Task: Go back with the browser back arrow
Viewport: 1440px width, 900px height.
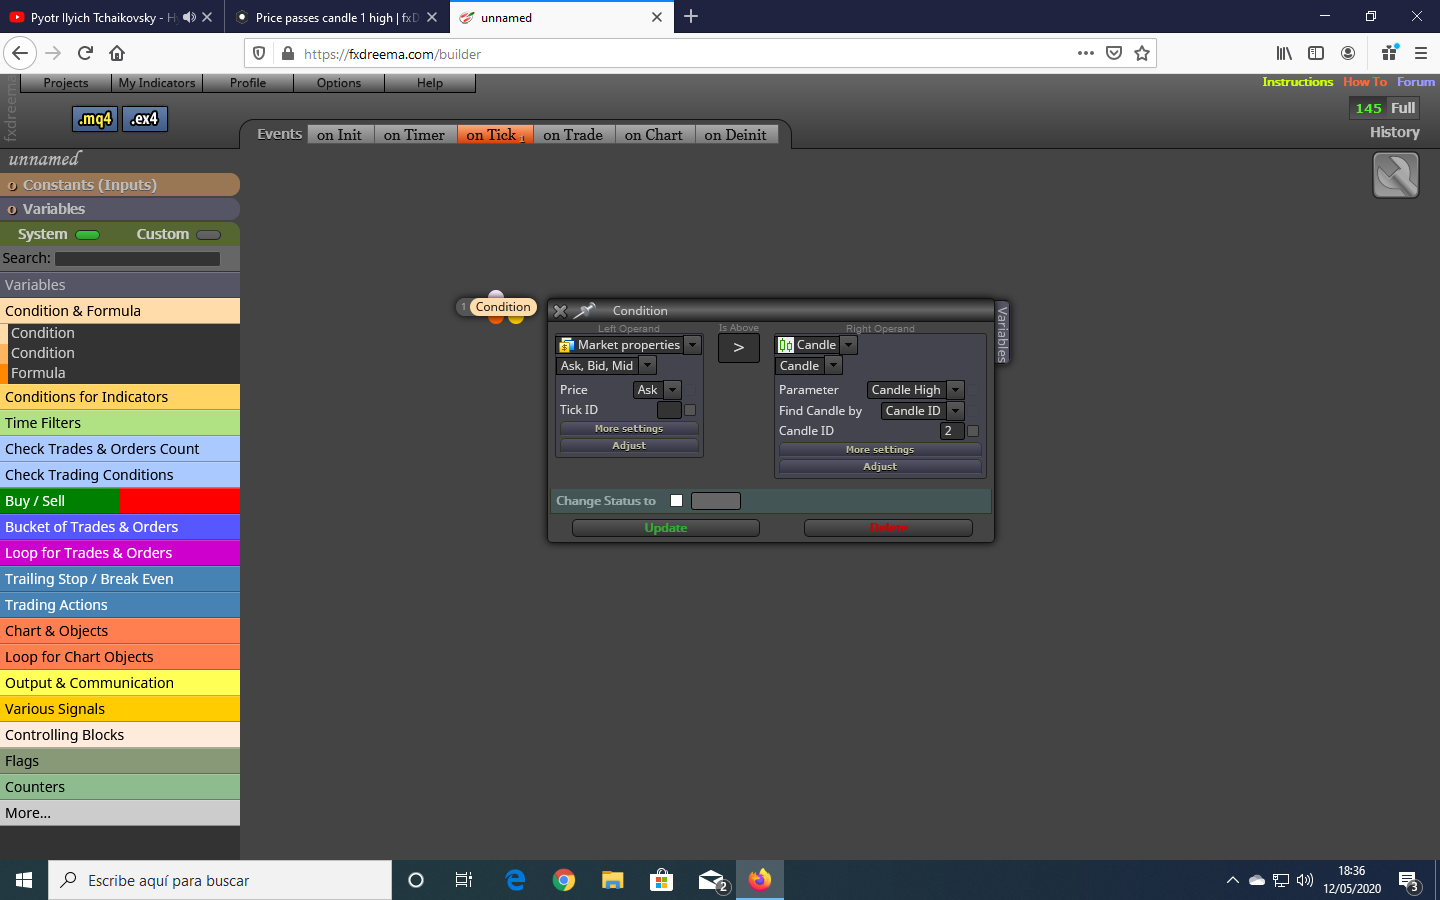Action: (20, 54)
